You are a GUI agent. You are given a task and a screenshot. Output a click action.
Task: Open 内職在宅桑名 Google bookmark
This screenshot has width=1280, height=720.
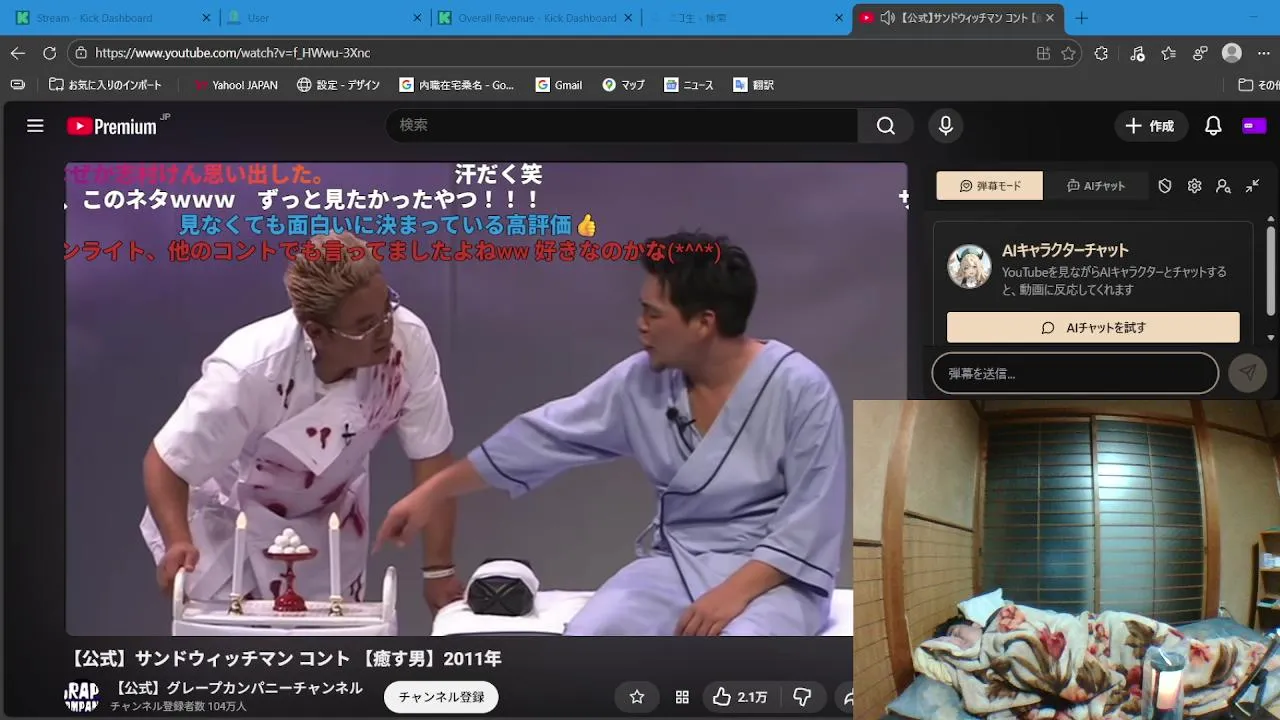457,85
